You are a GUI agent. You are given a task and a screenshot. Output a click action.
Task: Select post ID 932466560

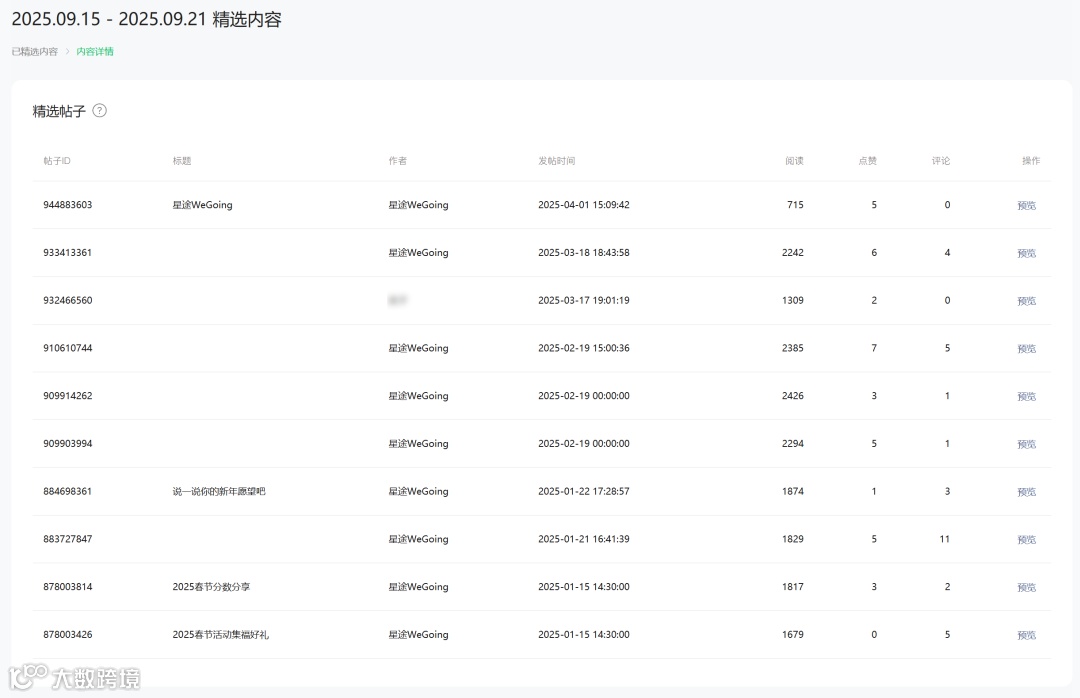[68, 300]
